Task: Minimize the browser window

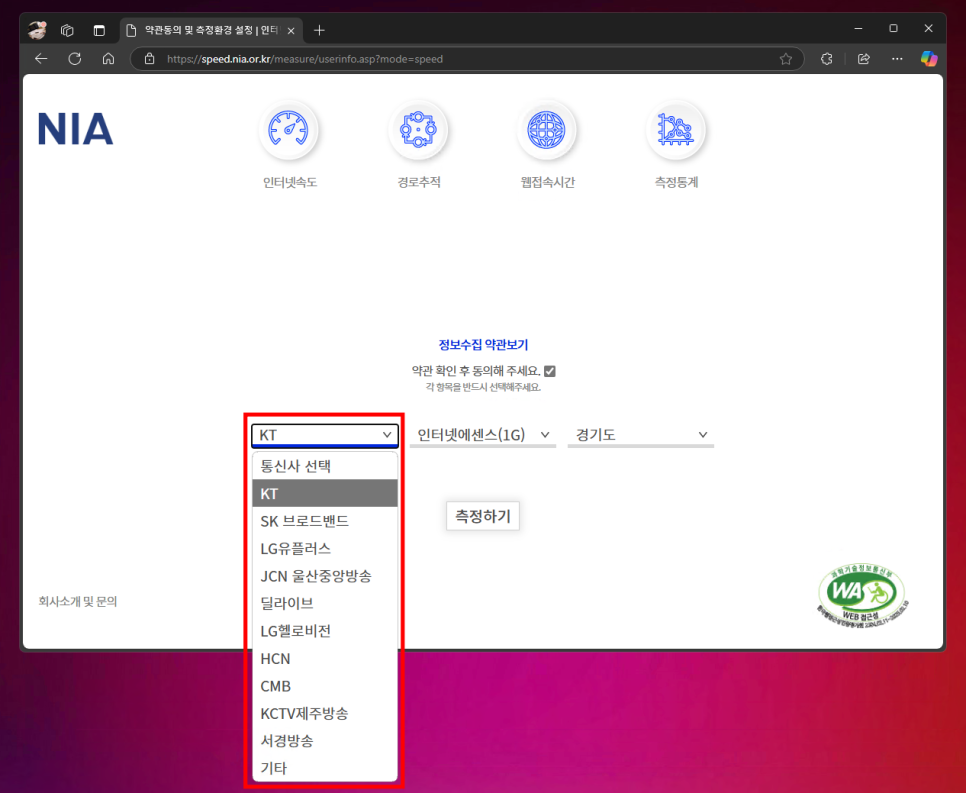Action: [858, 28]
